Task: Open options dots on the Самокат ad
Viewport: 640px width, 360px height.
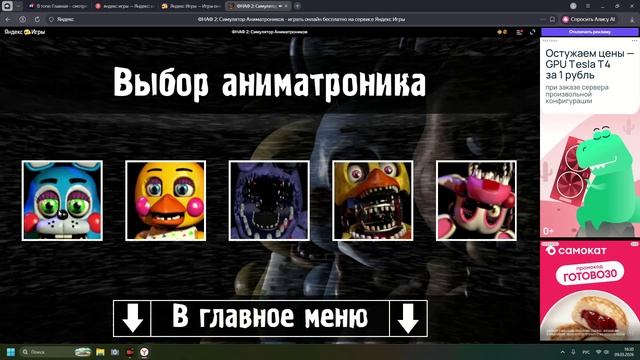Action: [634, 244]
